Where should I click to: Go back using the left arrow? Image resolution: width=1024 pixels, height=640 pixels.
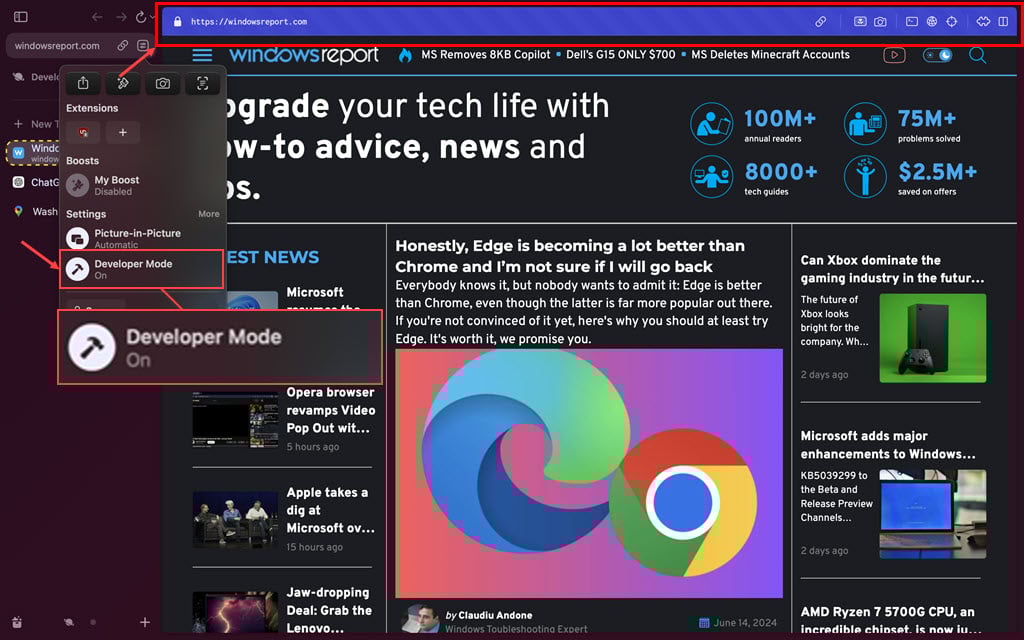[x=97, y=17]
